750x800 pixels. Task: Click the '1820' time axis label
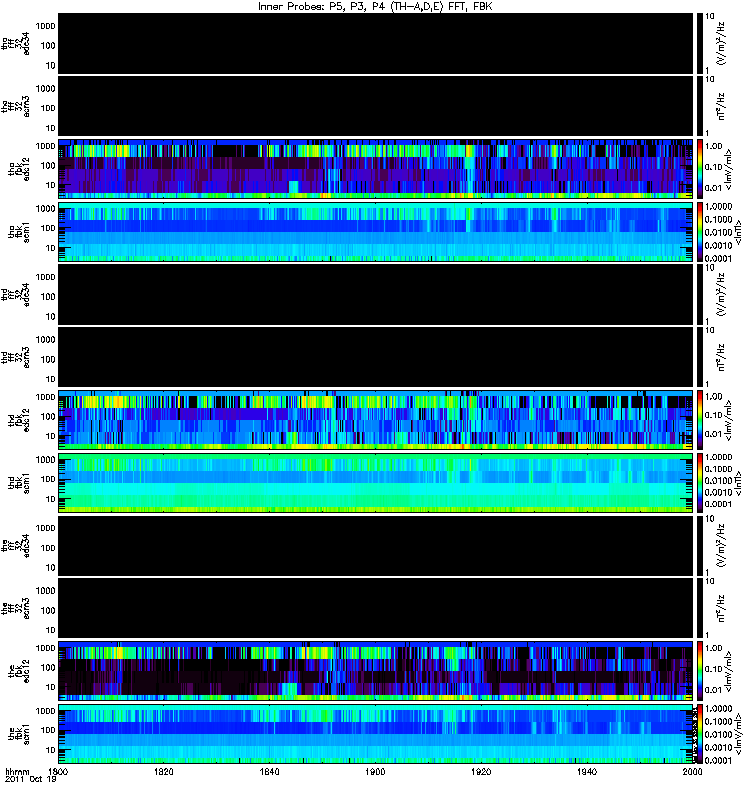(164, 771)
